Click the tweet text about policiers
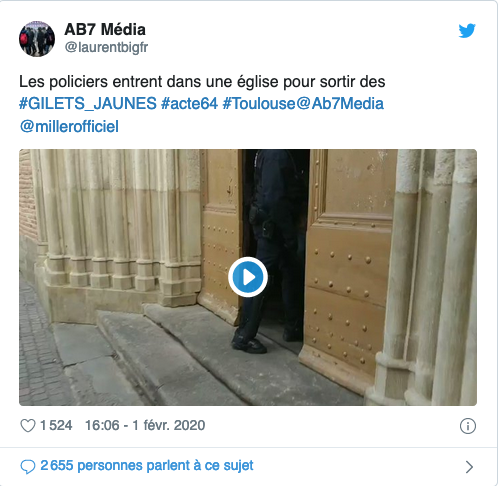500x486 pixels. (x=202, y=82)
